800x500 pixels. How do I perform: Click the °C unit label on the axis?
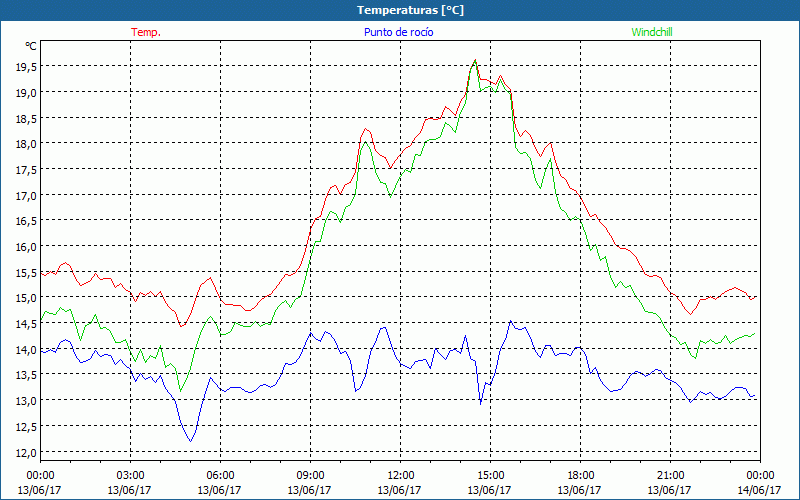(x=31, y=46)
